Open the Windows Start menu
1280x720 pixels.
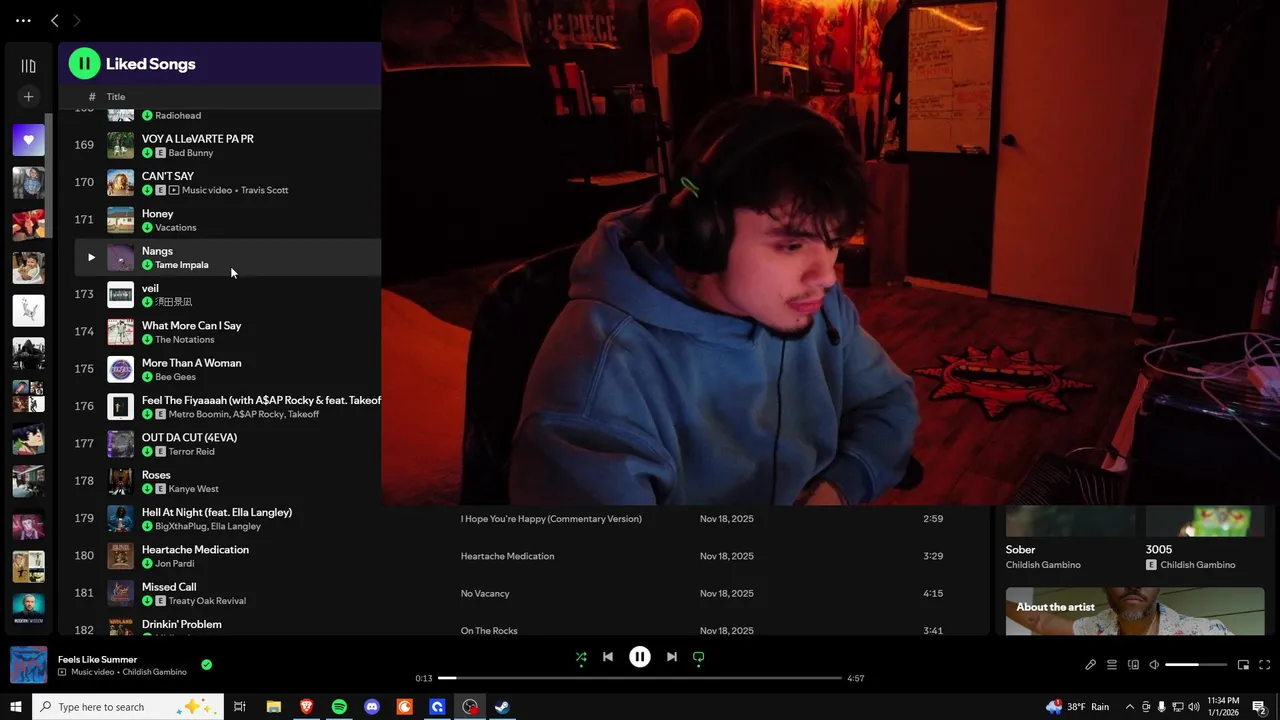tap(16, 707)
